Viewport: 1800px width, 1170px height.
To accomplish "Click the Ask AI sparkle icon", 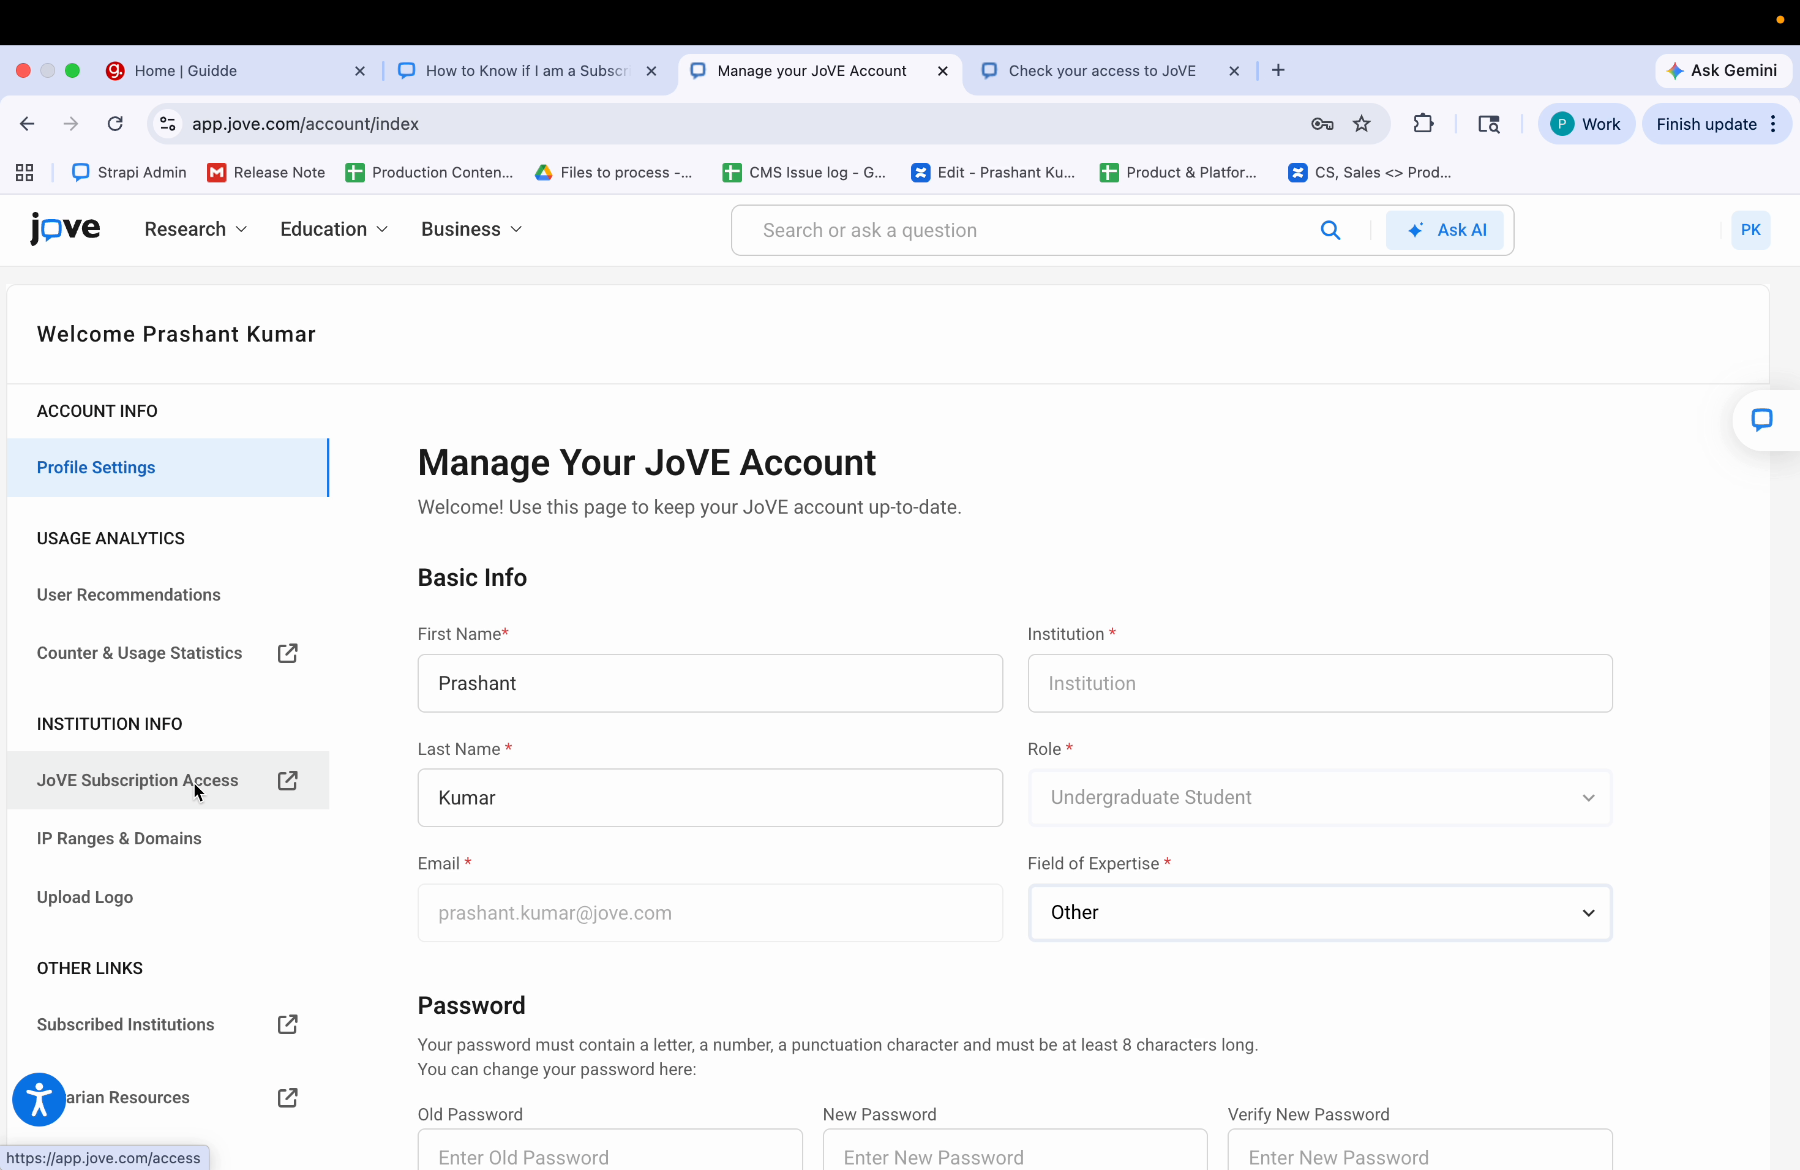I will pyautogui.click(x=1414, y=229).
